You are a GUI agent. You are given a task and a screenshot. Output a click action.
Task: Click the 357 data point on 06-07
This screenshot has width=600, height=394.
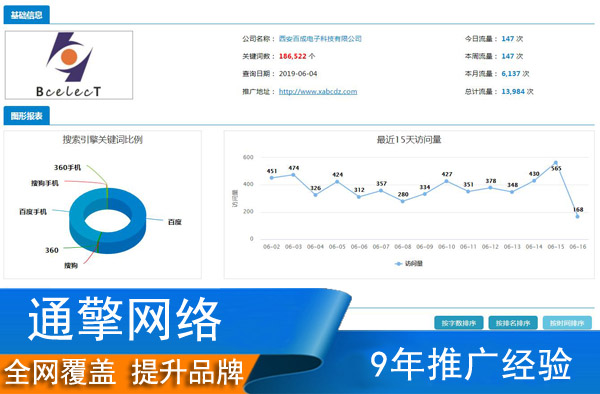[381, 190]
